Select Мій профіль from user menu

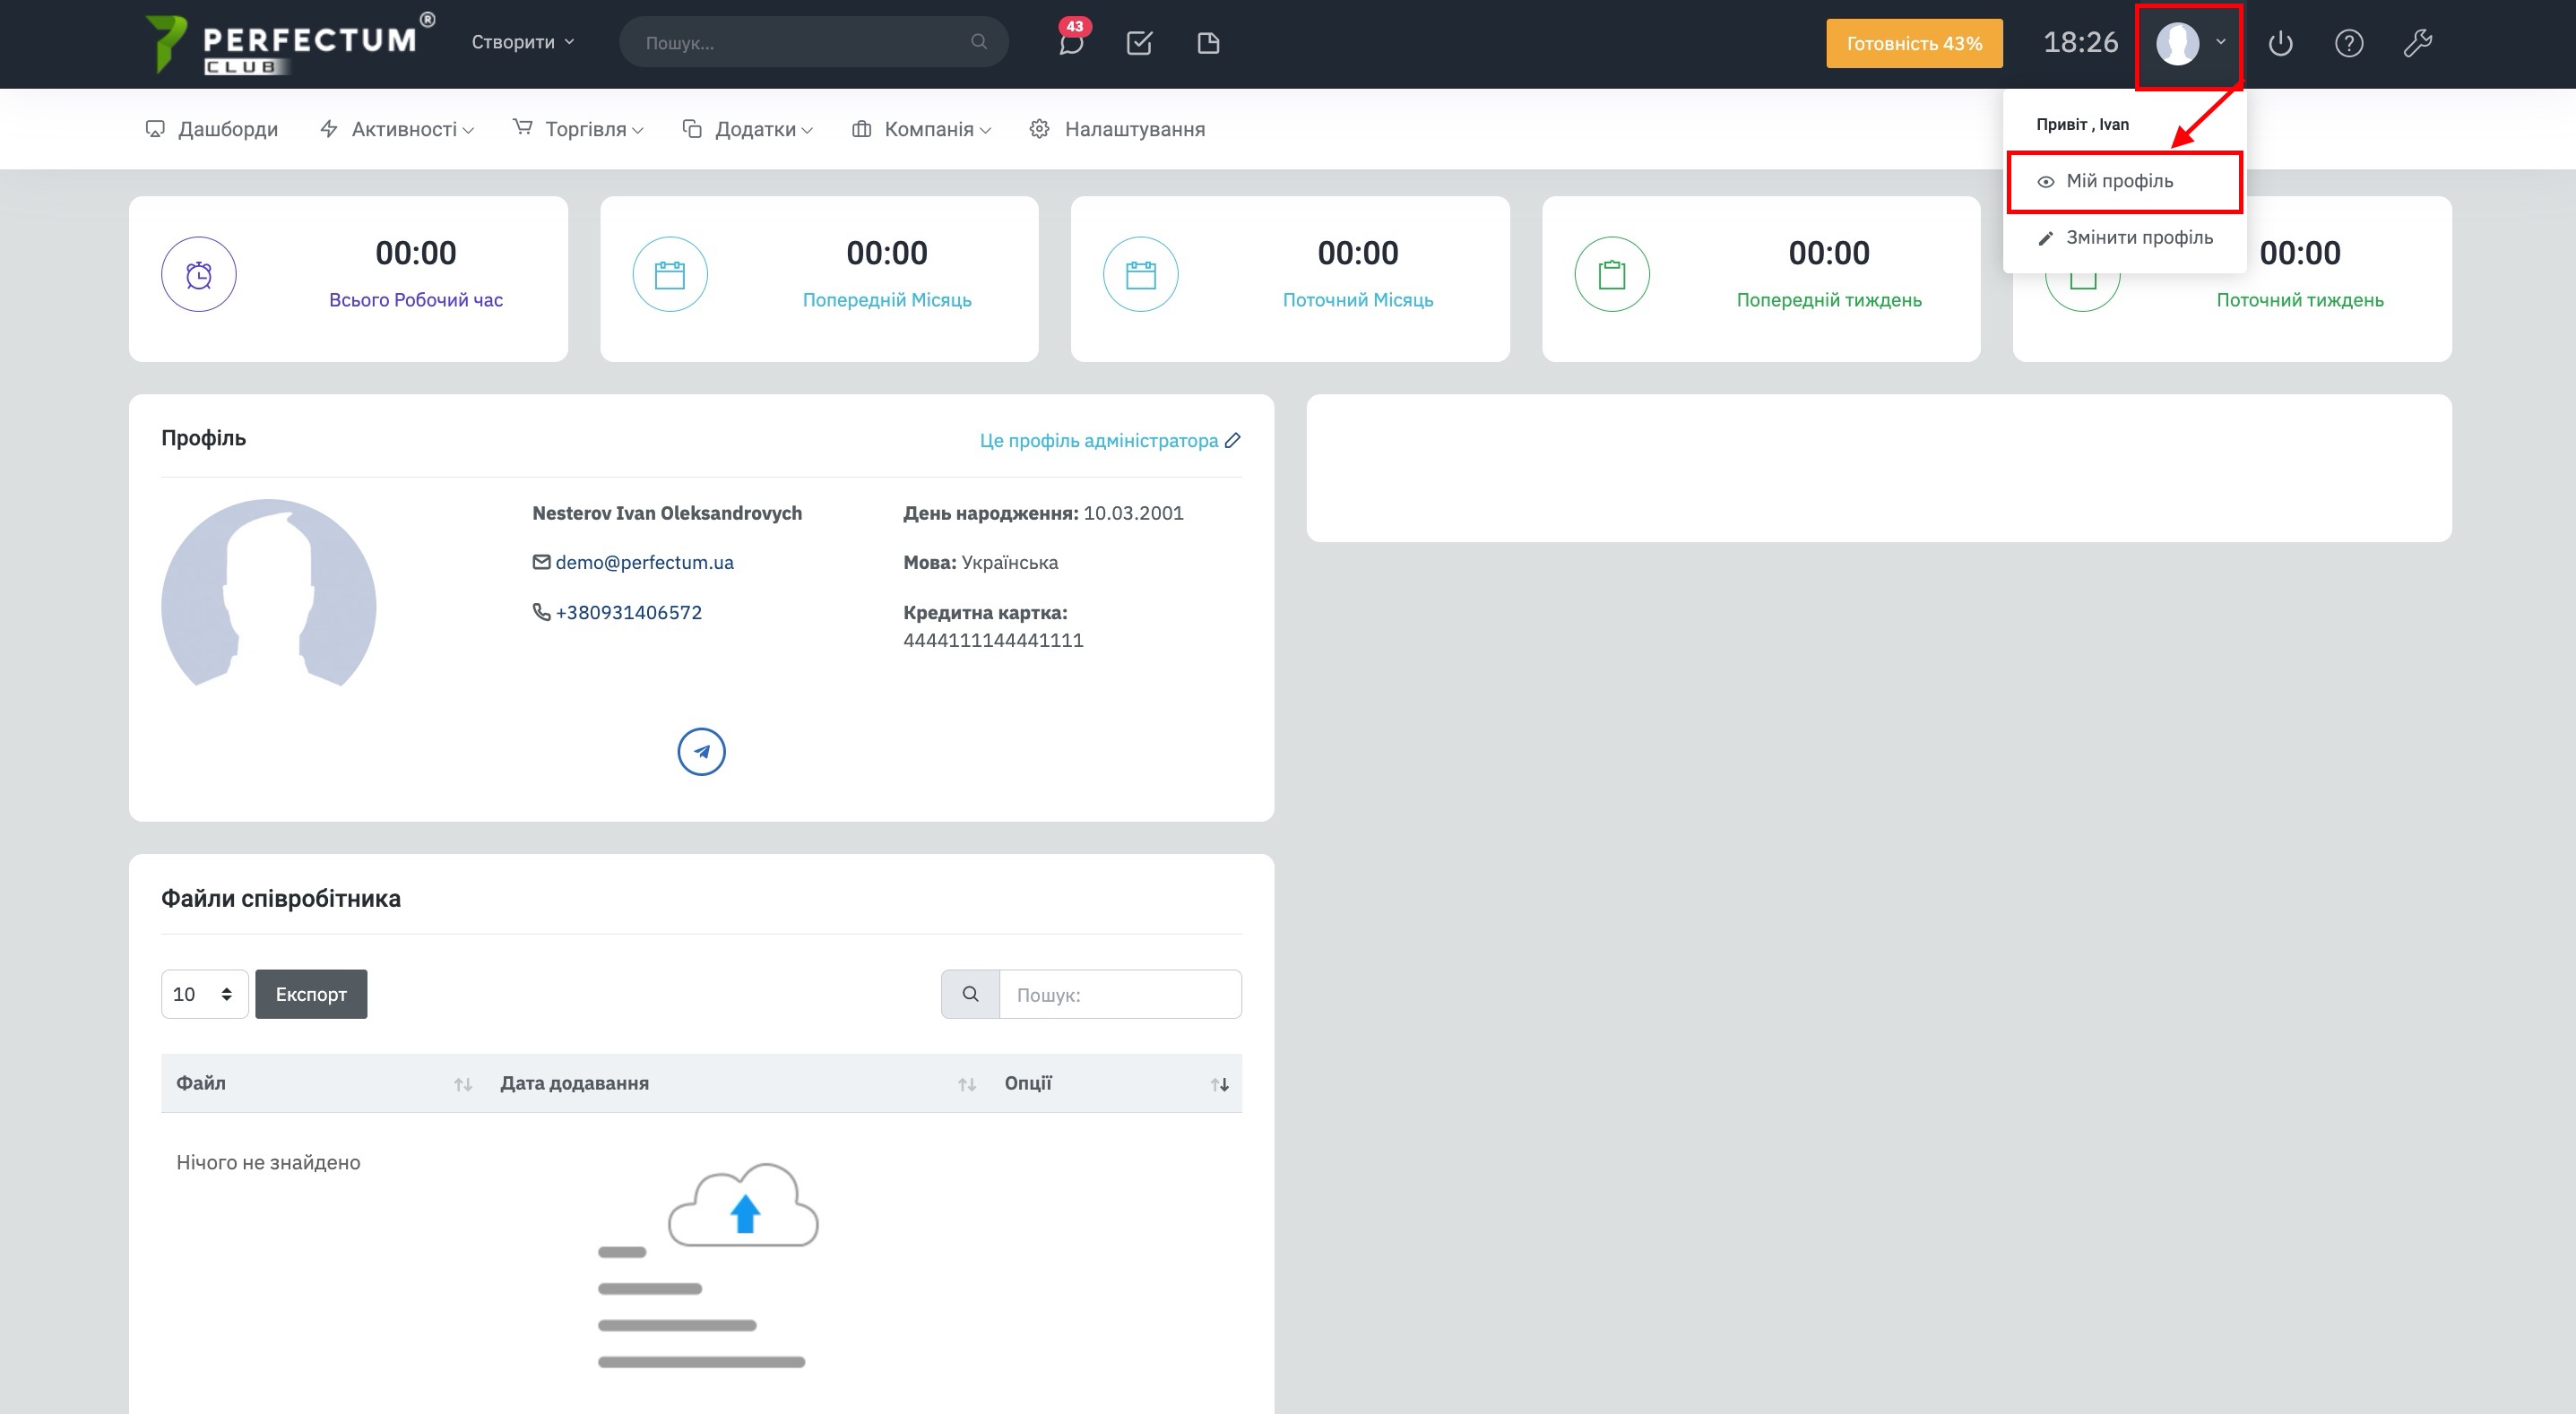click(2119, 181)
